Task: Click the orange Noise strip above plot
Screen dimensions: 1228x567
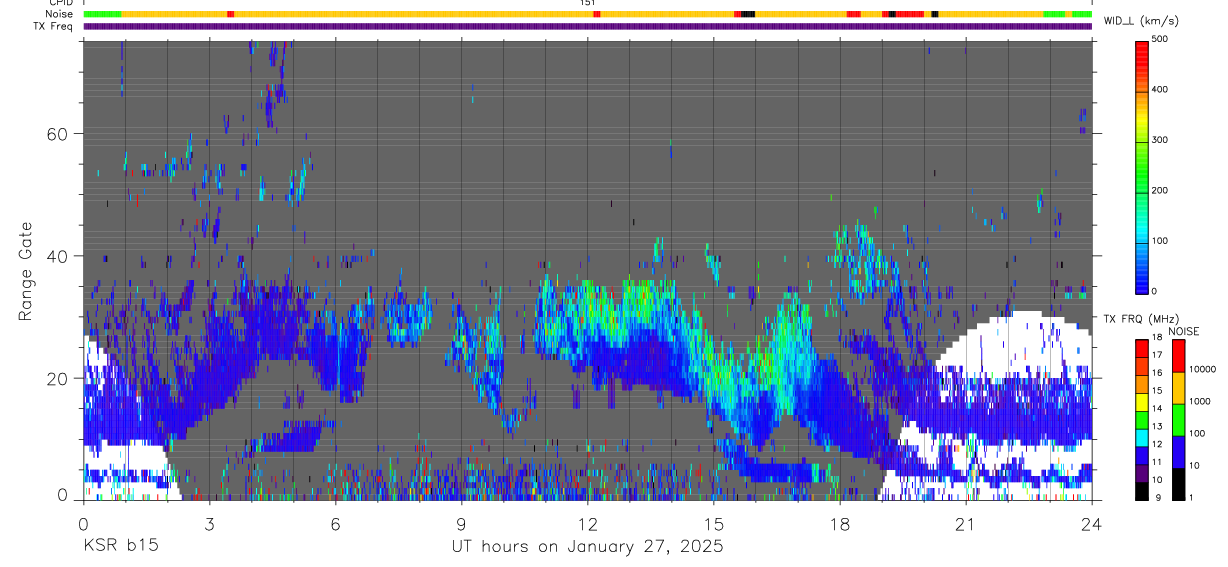Action: [588, 14]
